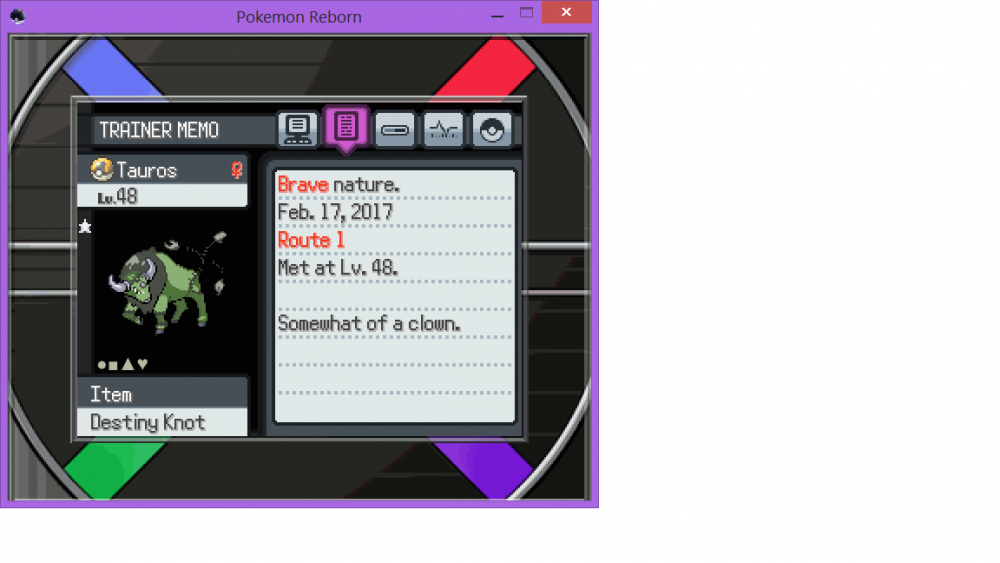
Task: Switch to the Skills bar page icon
Action: [x=394, y=130]
